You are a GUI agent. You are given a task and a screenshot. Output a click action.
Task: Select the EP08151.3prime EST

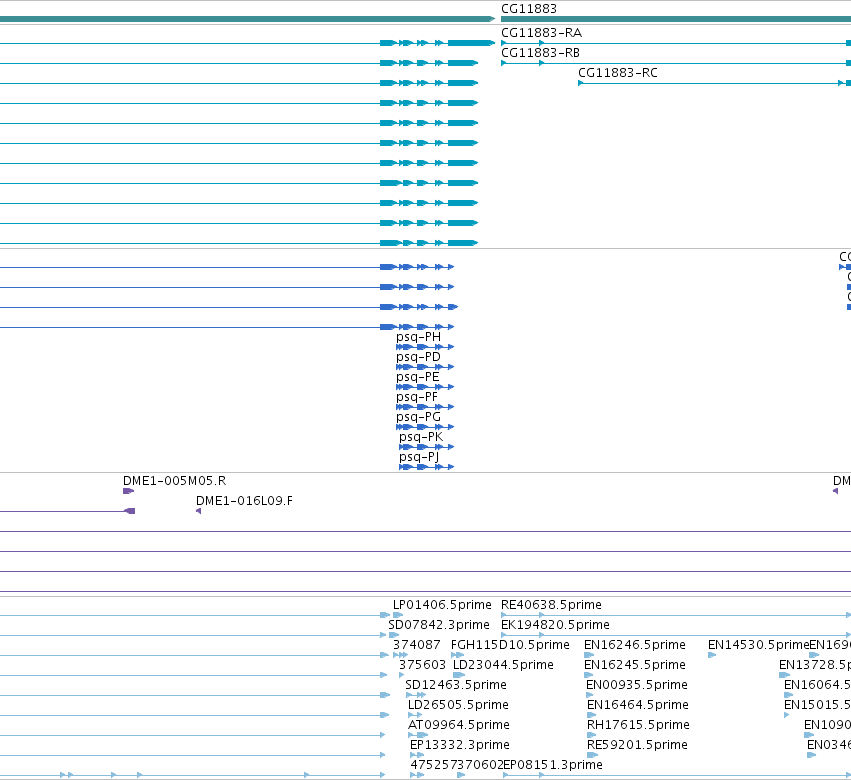point(552,765)
